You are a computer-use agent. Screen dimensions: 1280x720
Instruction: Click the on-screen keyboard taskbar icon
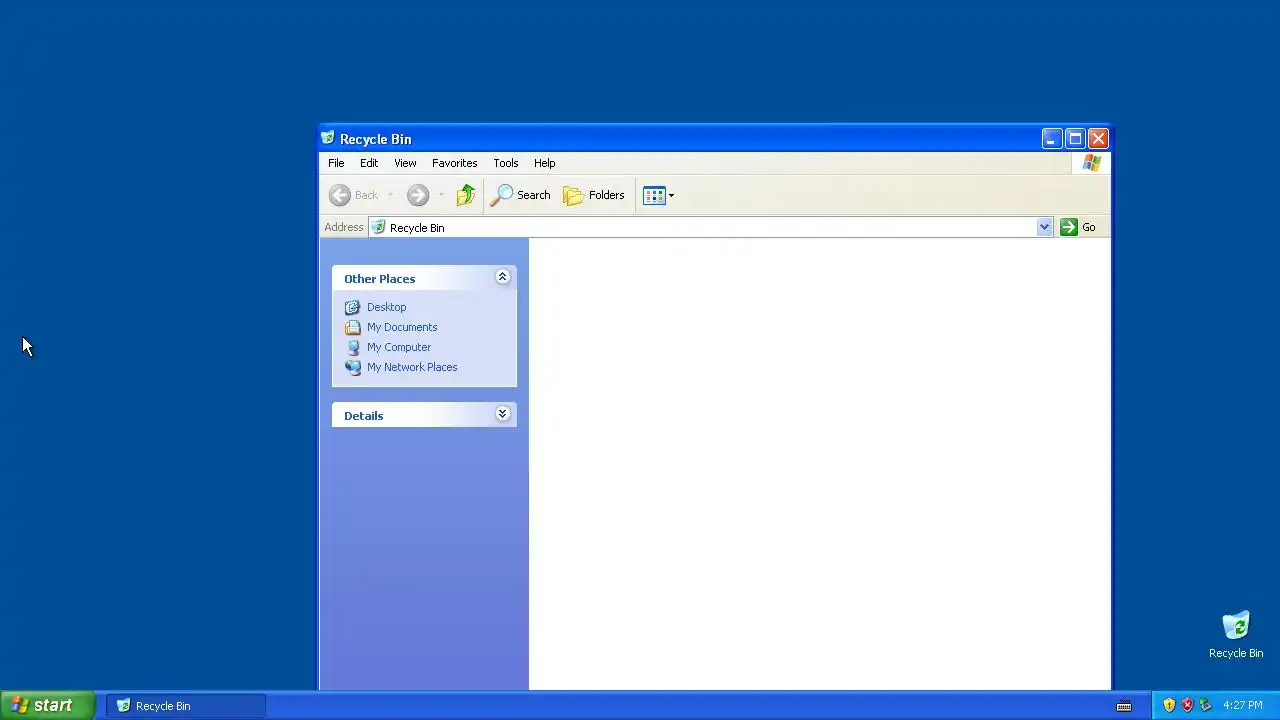coord(1124,706)
